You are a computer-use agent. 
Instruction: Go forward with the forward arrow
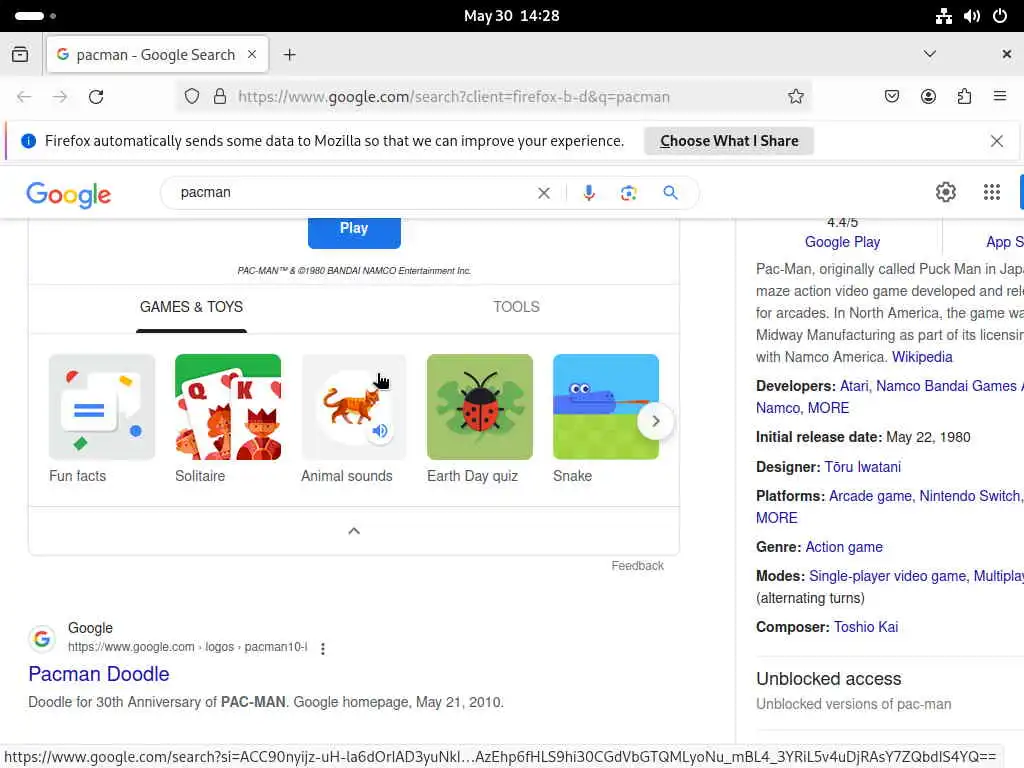pyautogui.click(x=60, y=97)
